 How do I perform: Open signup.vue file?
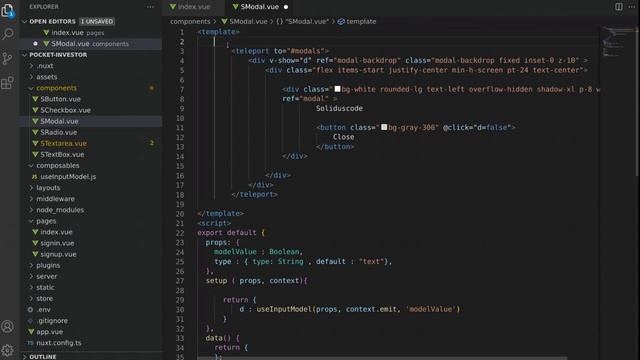click(58, 254)
